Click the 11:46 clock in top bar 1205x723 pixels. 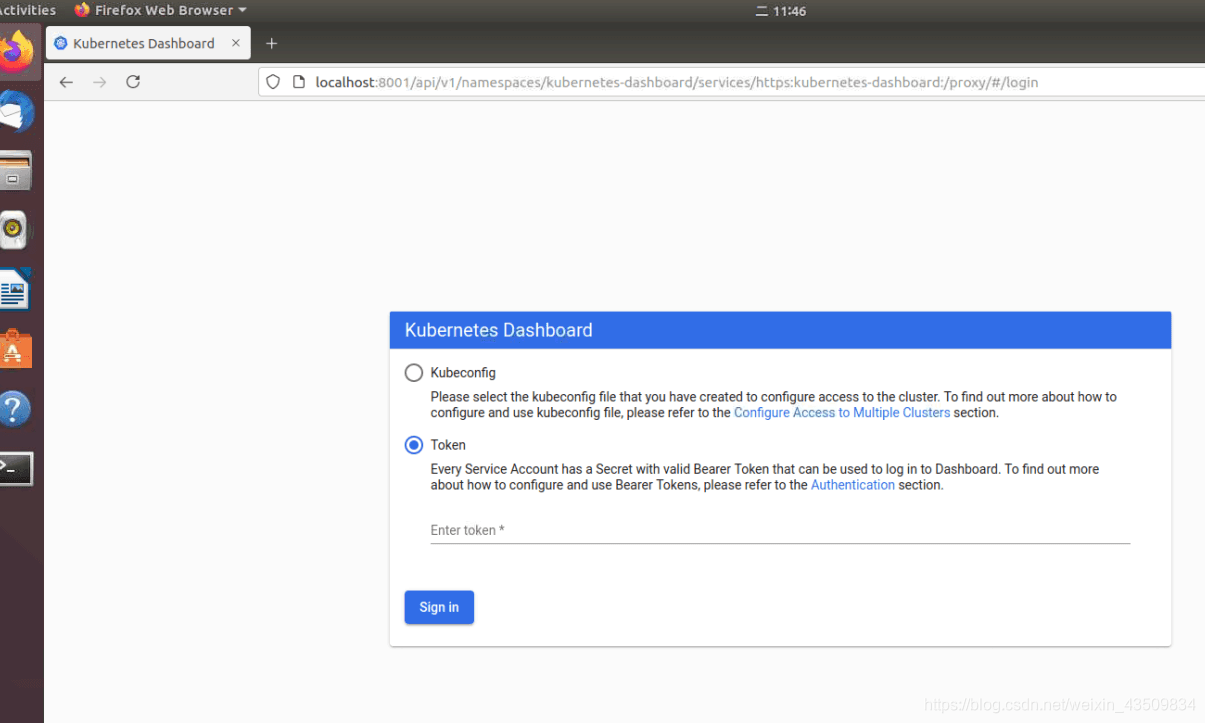[789, 11]
